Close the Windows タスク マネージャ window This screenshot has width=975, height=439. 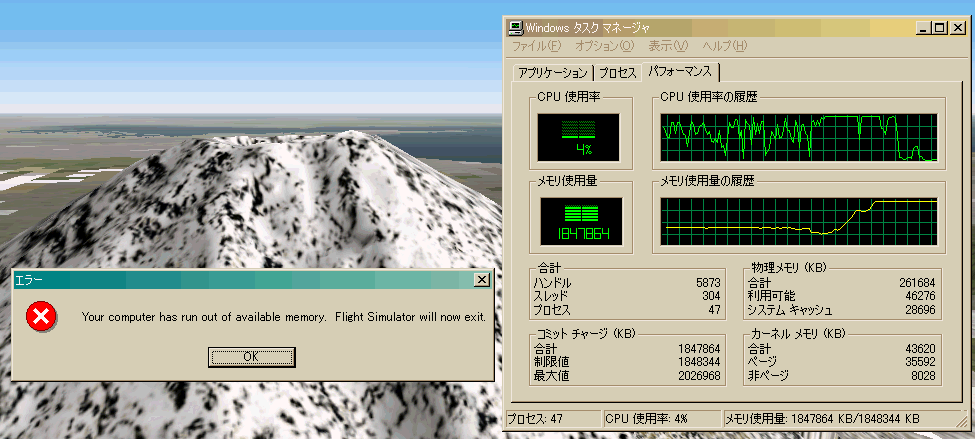(x=957, y=28)
